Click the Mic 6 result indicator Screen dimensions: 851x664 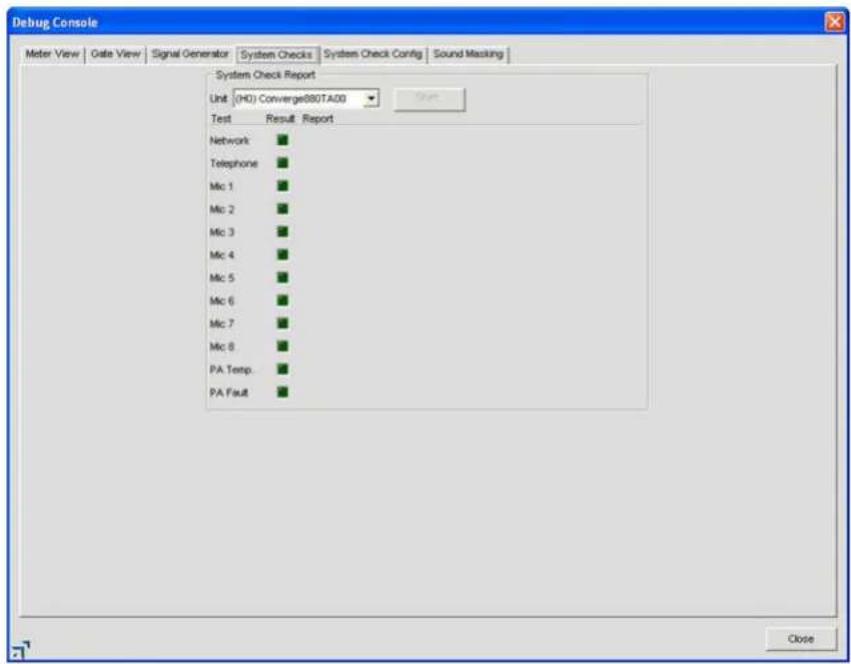pyautogui.click(x=283, y=300)
